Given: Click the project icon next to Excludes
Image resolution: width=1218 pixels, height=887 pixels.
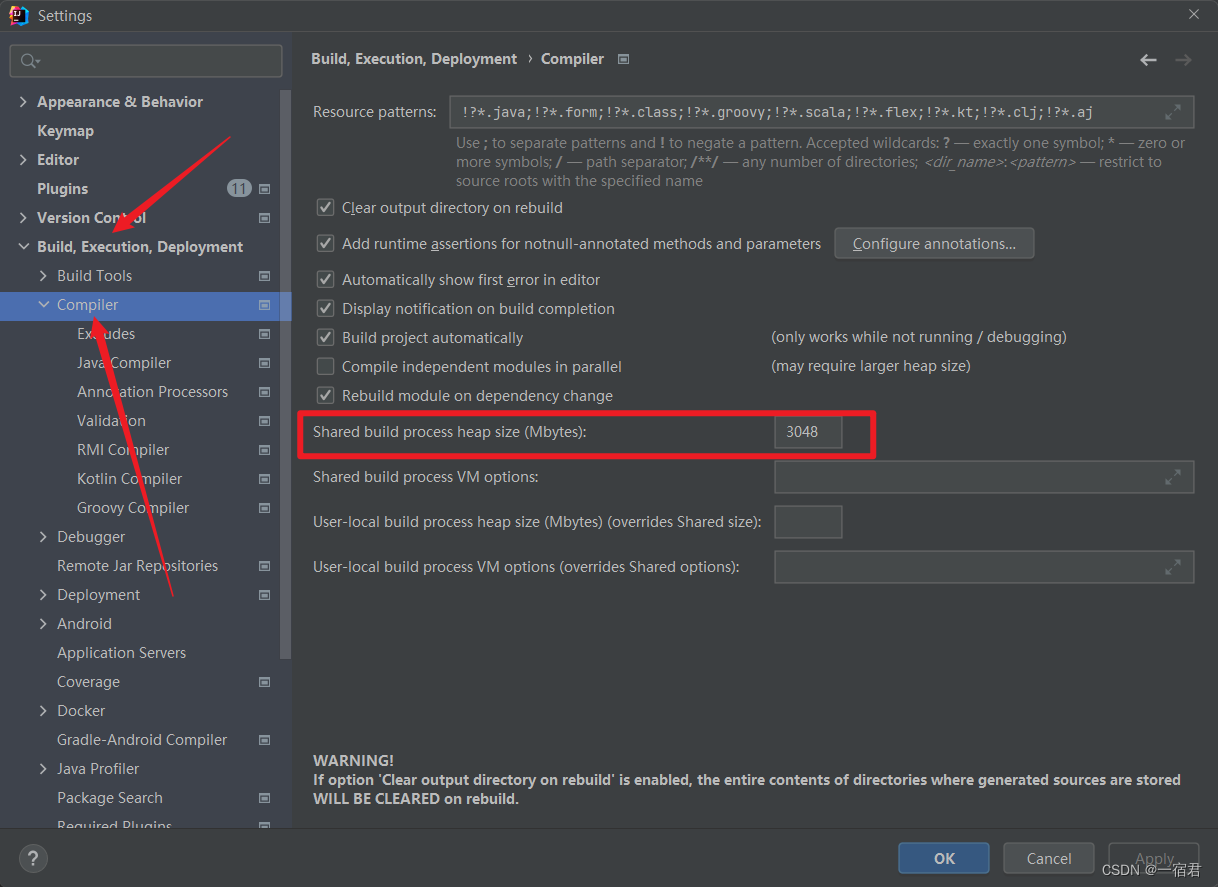Looking at the screenshot, I should point(264,334).
